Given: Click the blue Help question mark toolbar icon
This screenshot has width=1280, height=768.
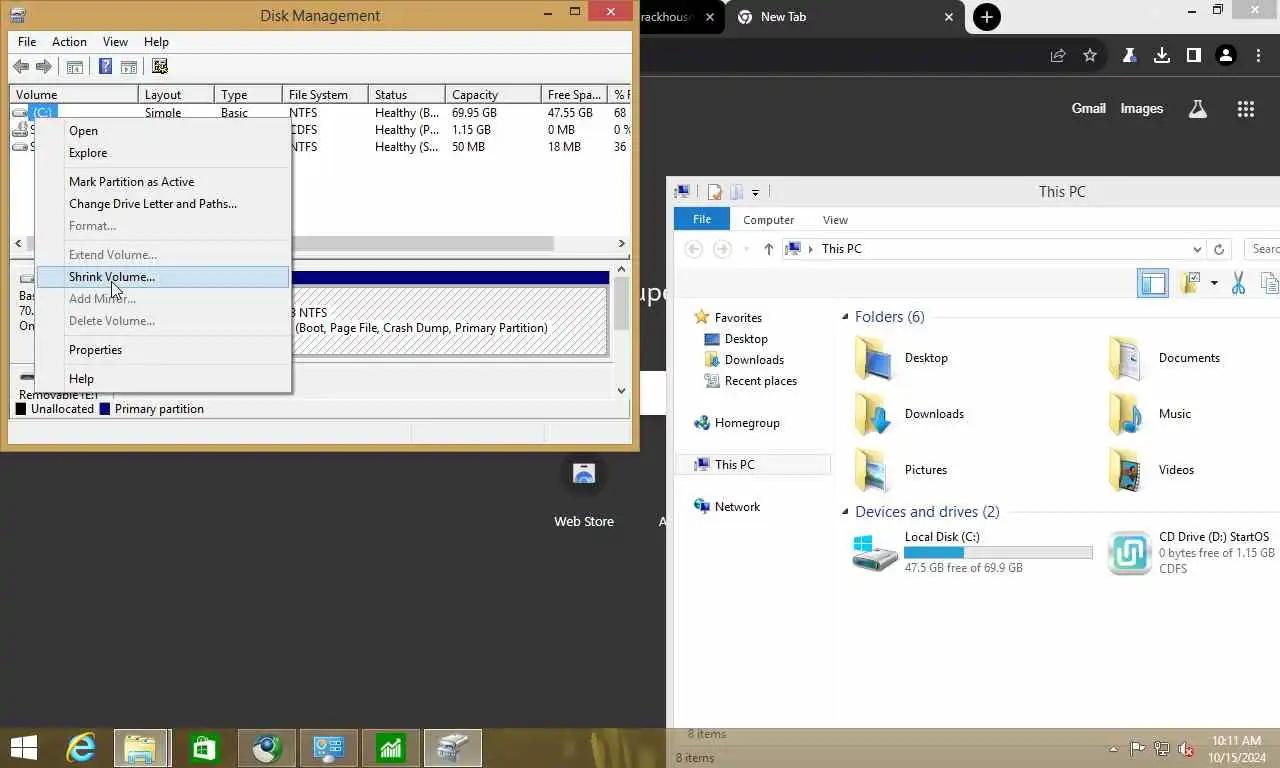Looking at the screenshot, I should 105,67.
